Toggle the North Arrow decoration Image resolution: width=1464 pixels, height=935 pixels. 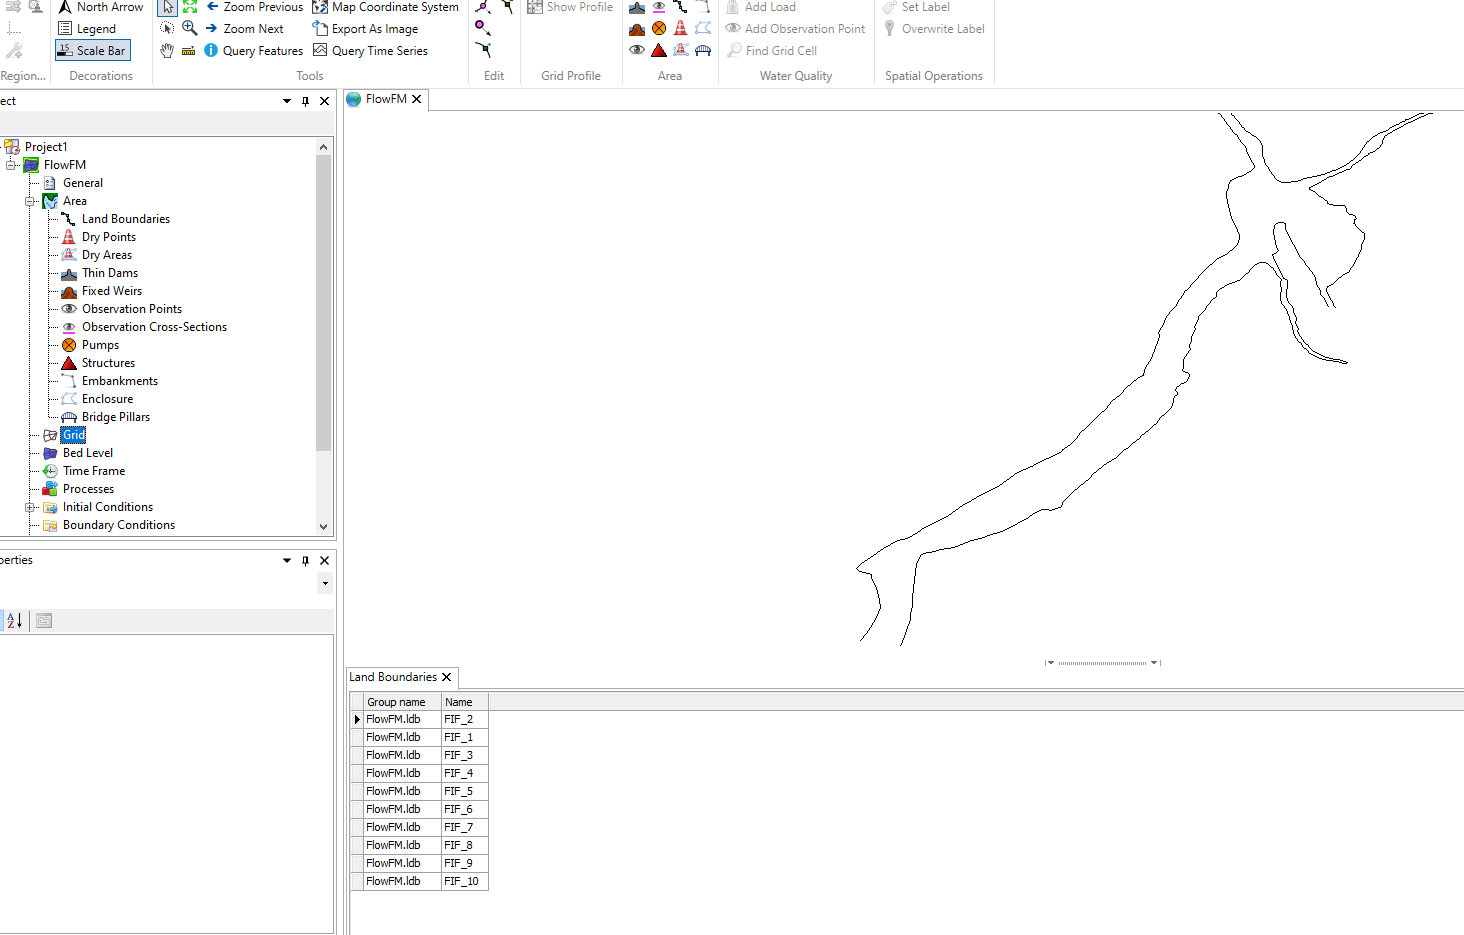(x=100, y=7)
